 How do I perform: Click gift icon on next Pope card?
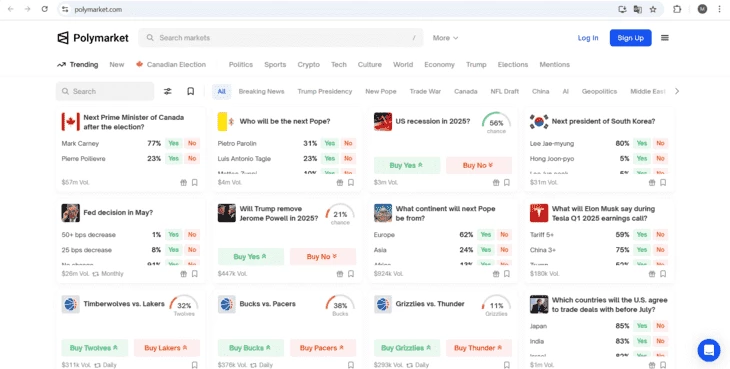[340, 182]
